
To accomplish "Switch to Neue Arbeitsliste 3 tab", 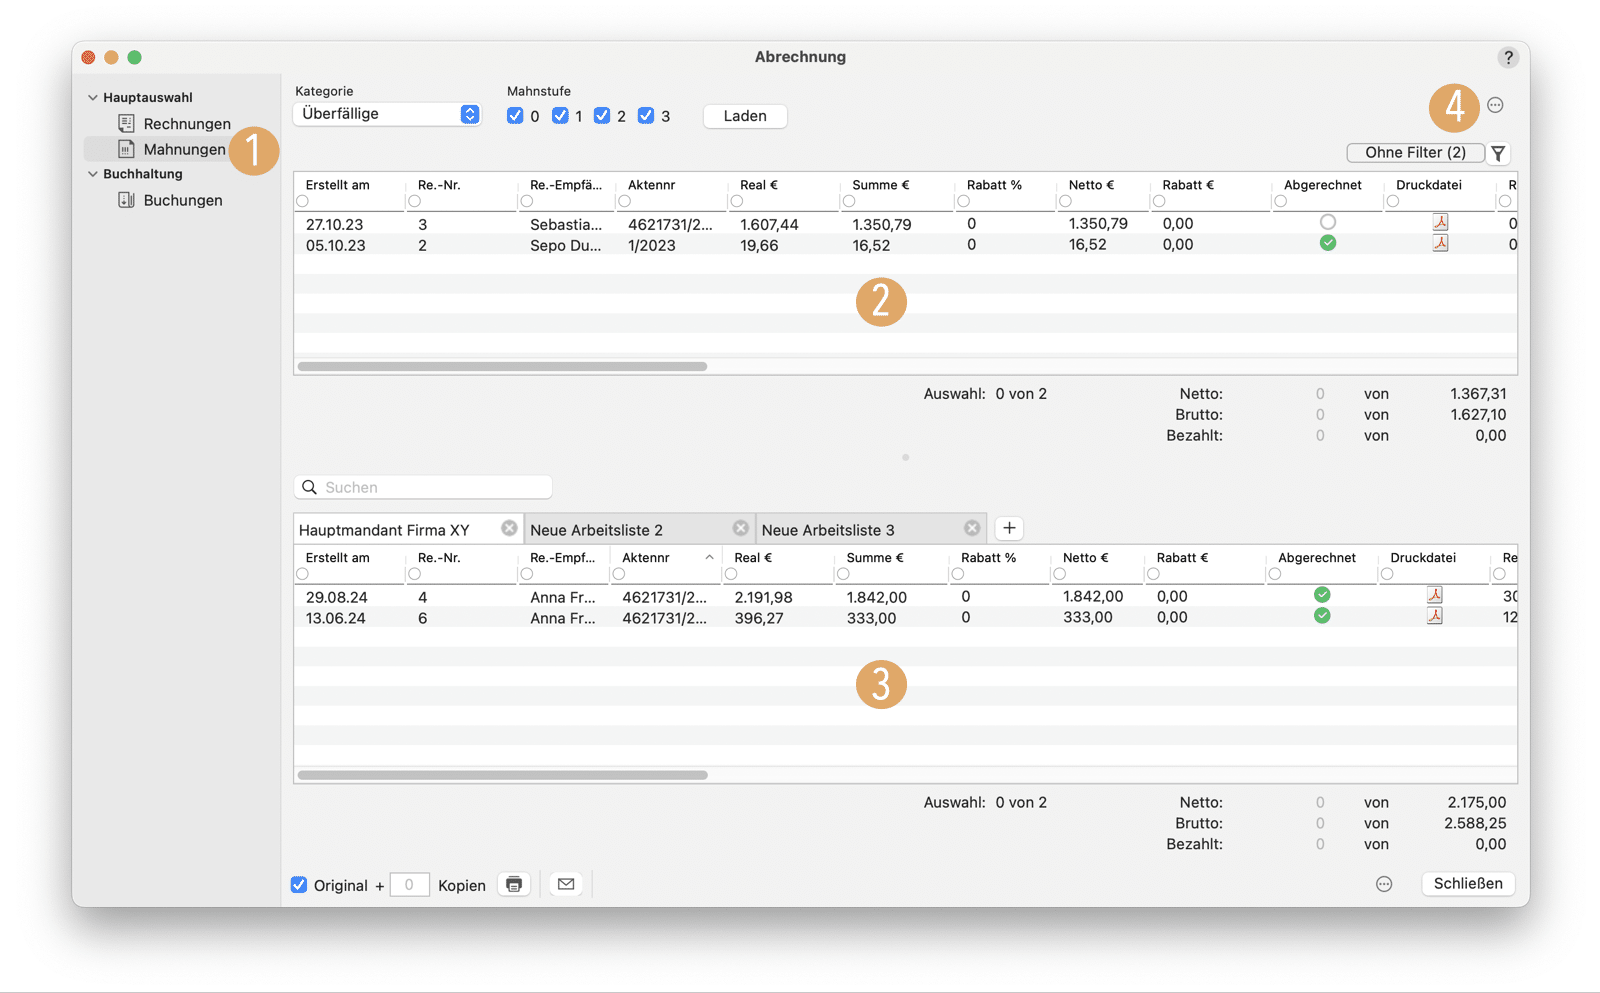I will pos(828,530).
